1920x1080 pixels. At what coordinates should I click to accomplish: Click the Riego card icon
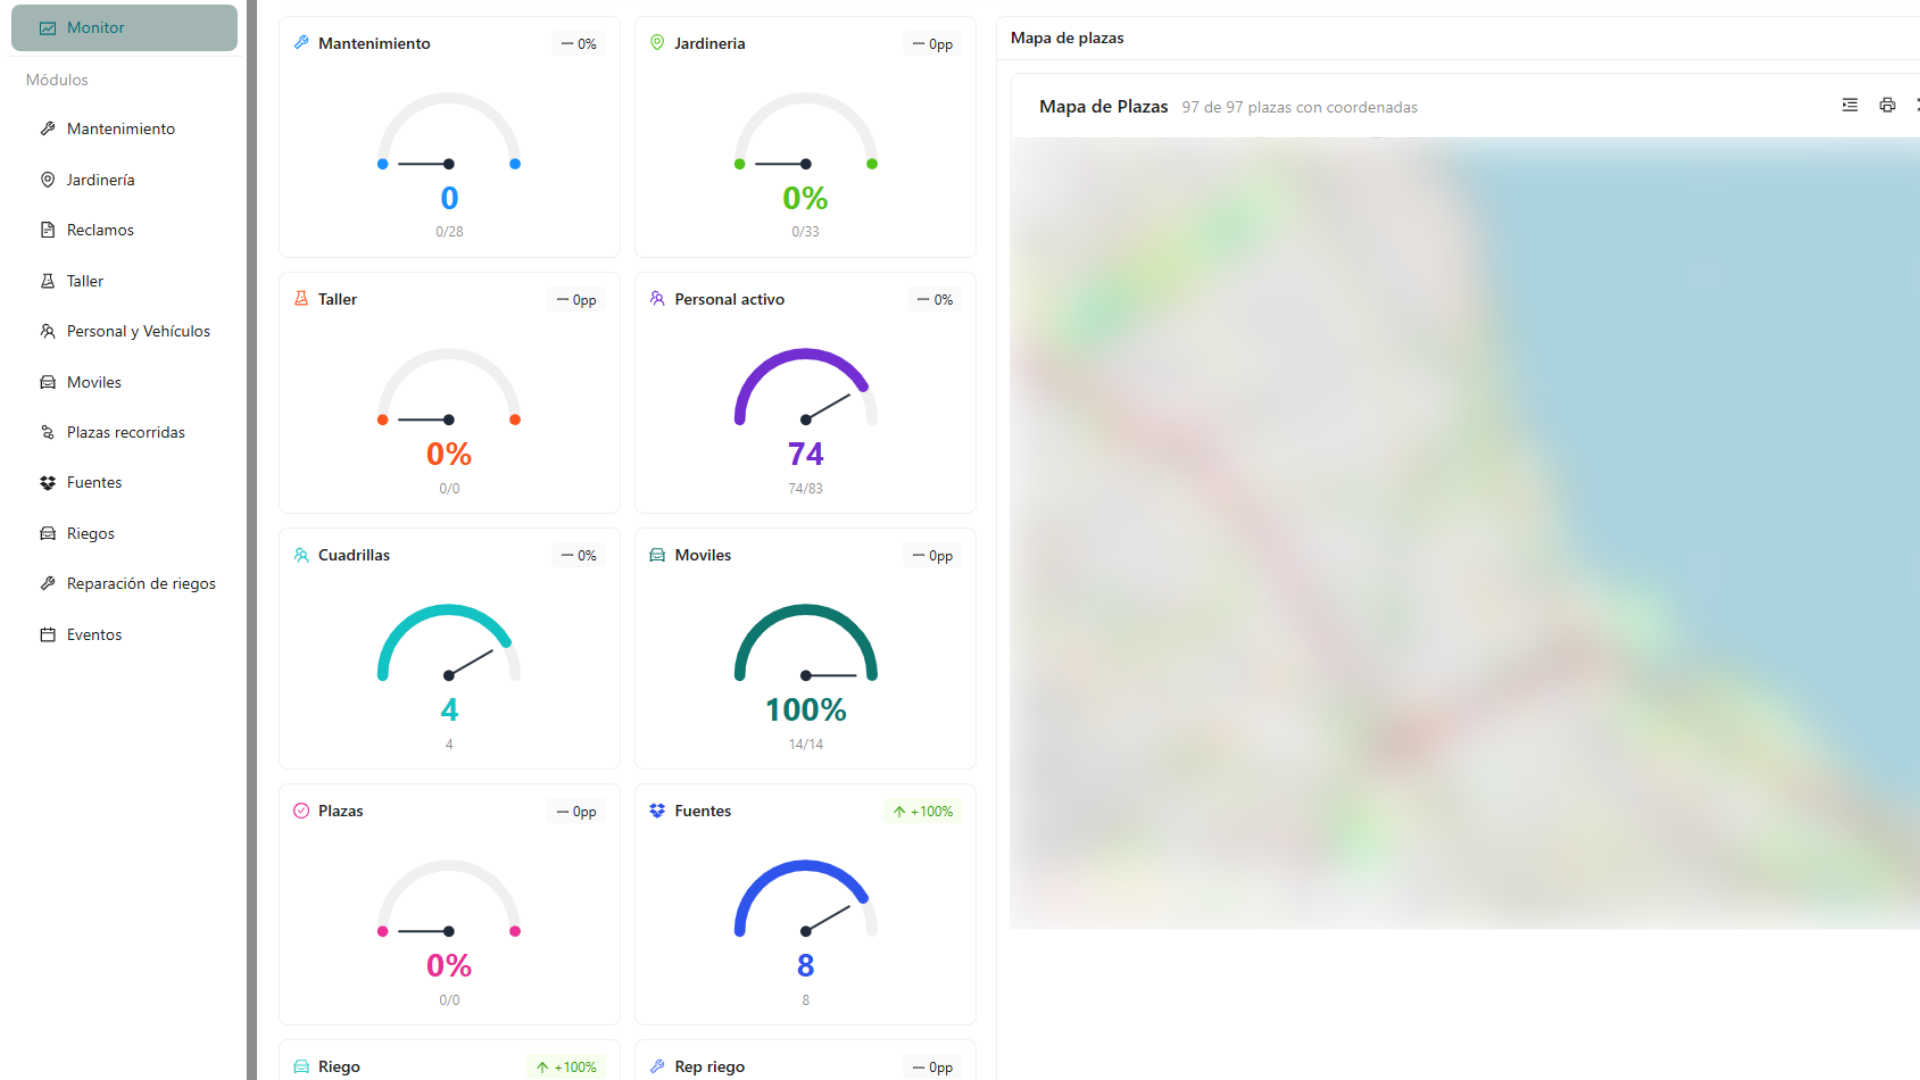click(x=301, y=1066)
